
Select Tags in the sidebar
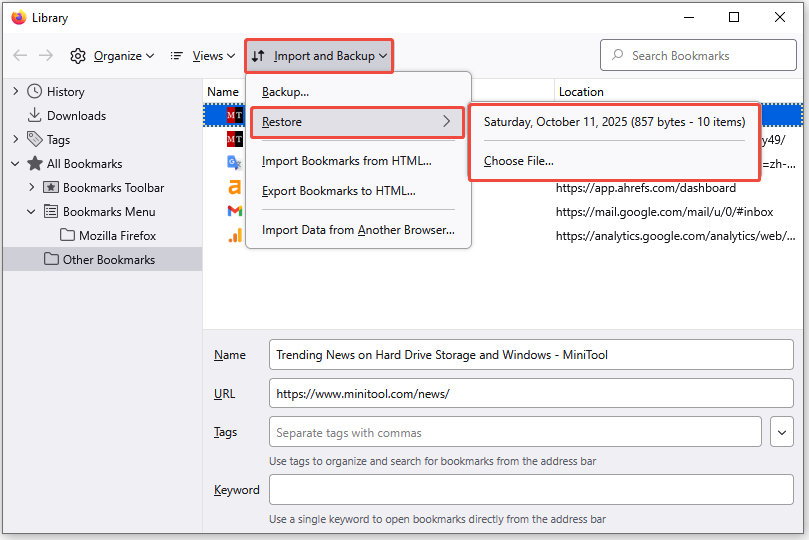(x=58, y=140)
